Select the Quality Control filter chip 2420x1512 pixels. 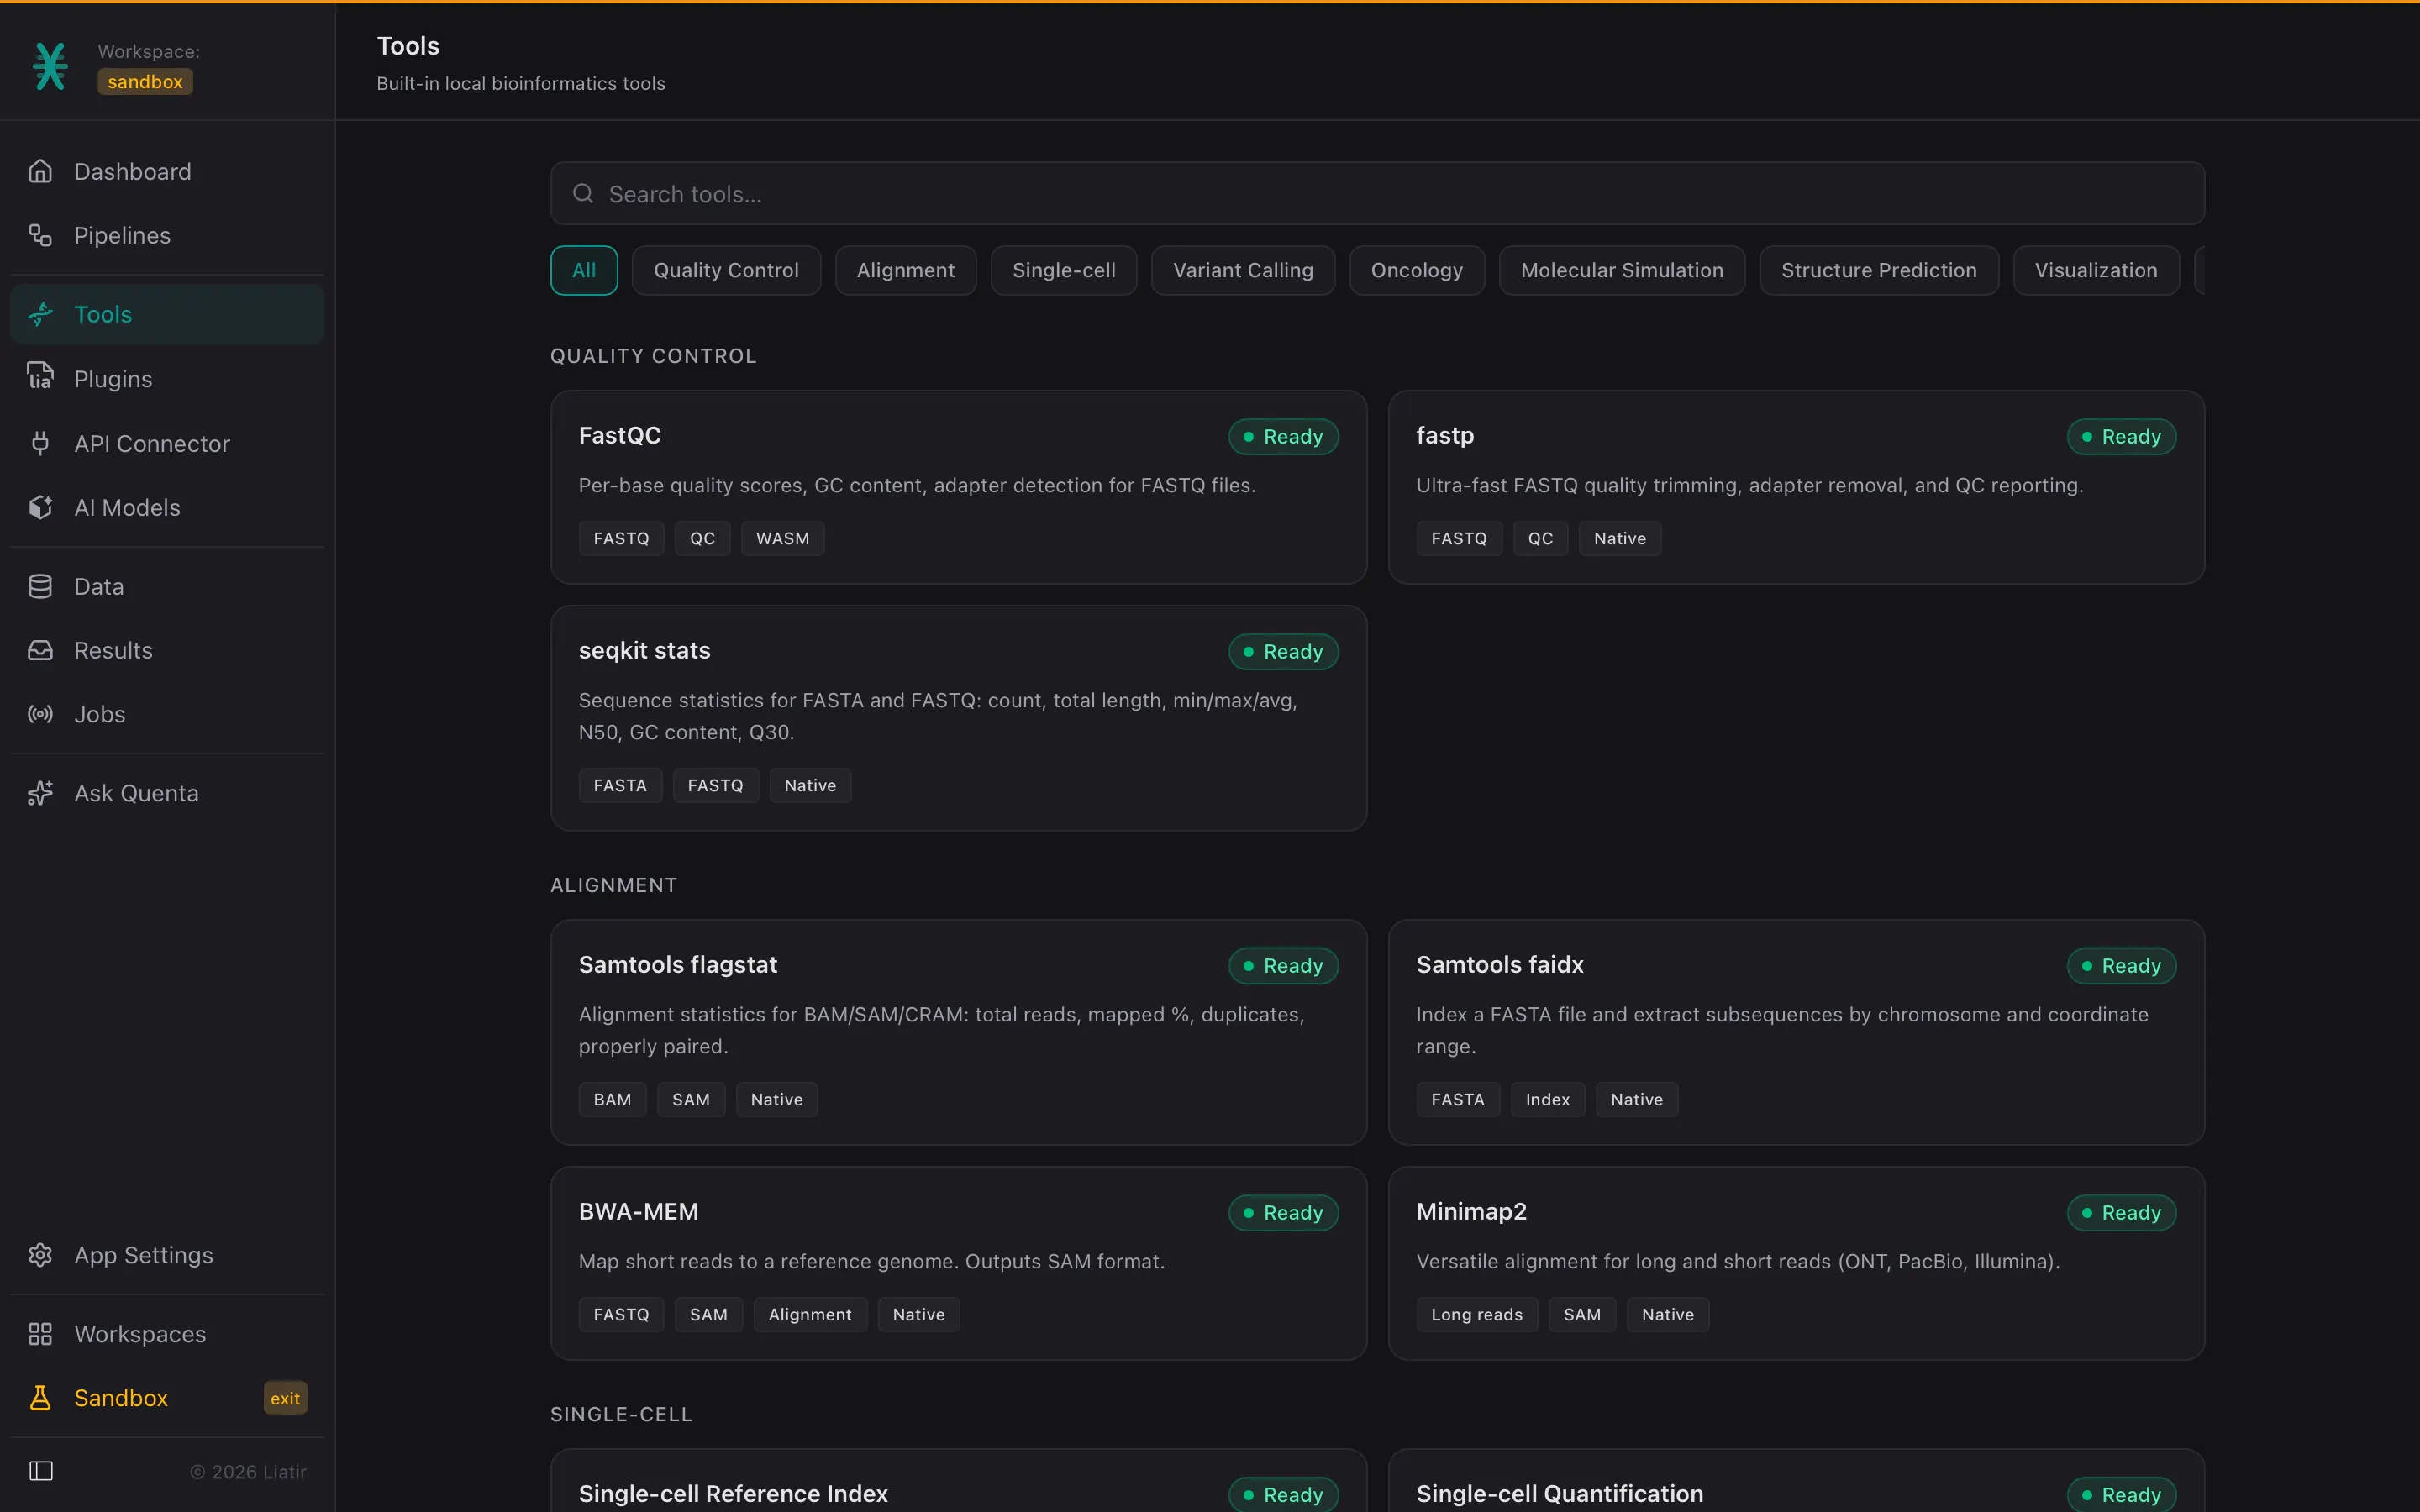click(726, 270)
